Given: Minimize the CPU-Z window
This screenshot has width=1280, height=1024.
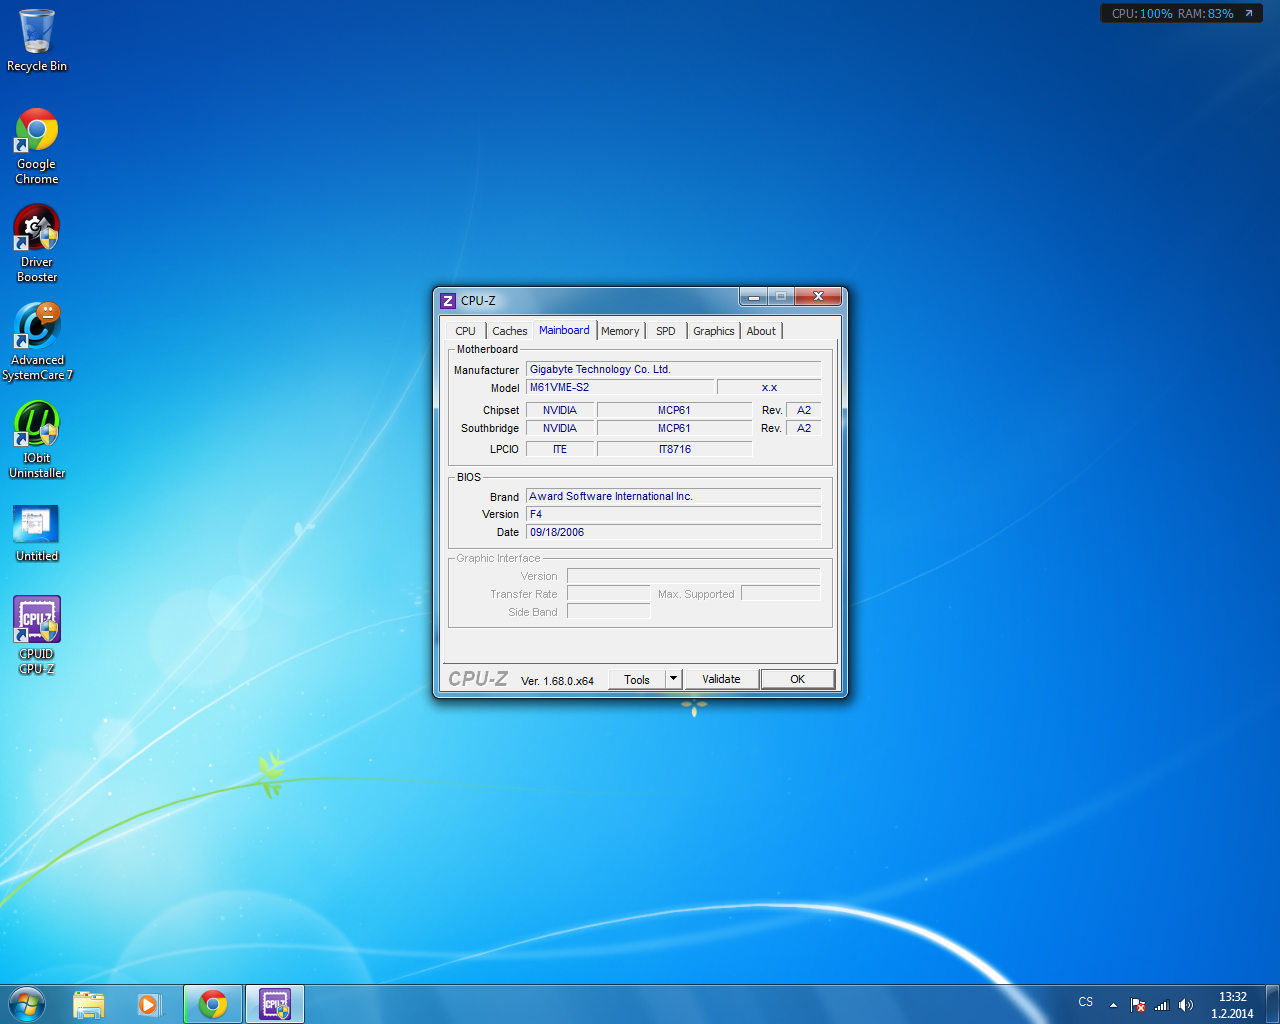Looking at the screenshot, I should [754, 297].
